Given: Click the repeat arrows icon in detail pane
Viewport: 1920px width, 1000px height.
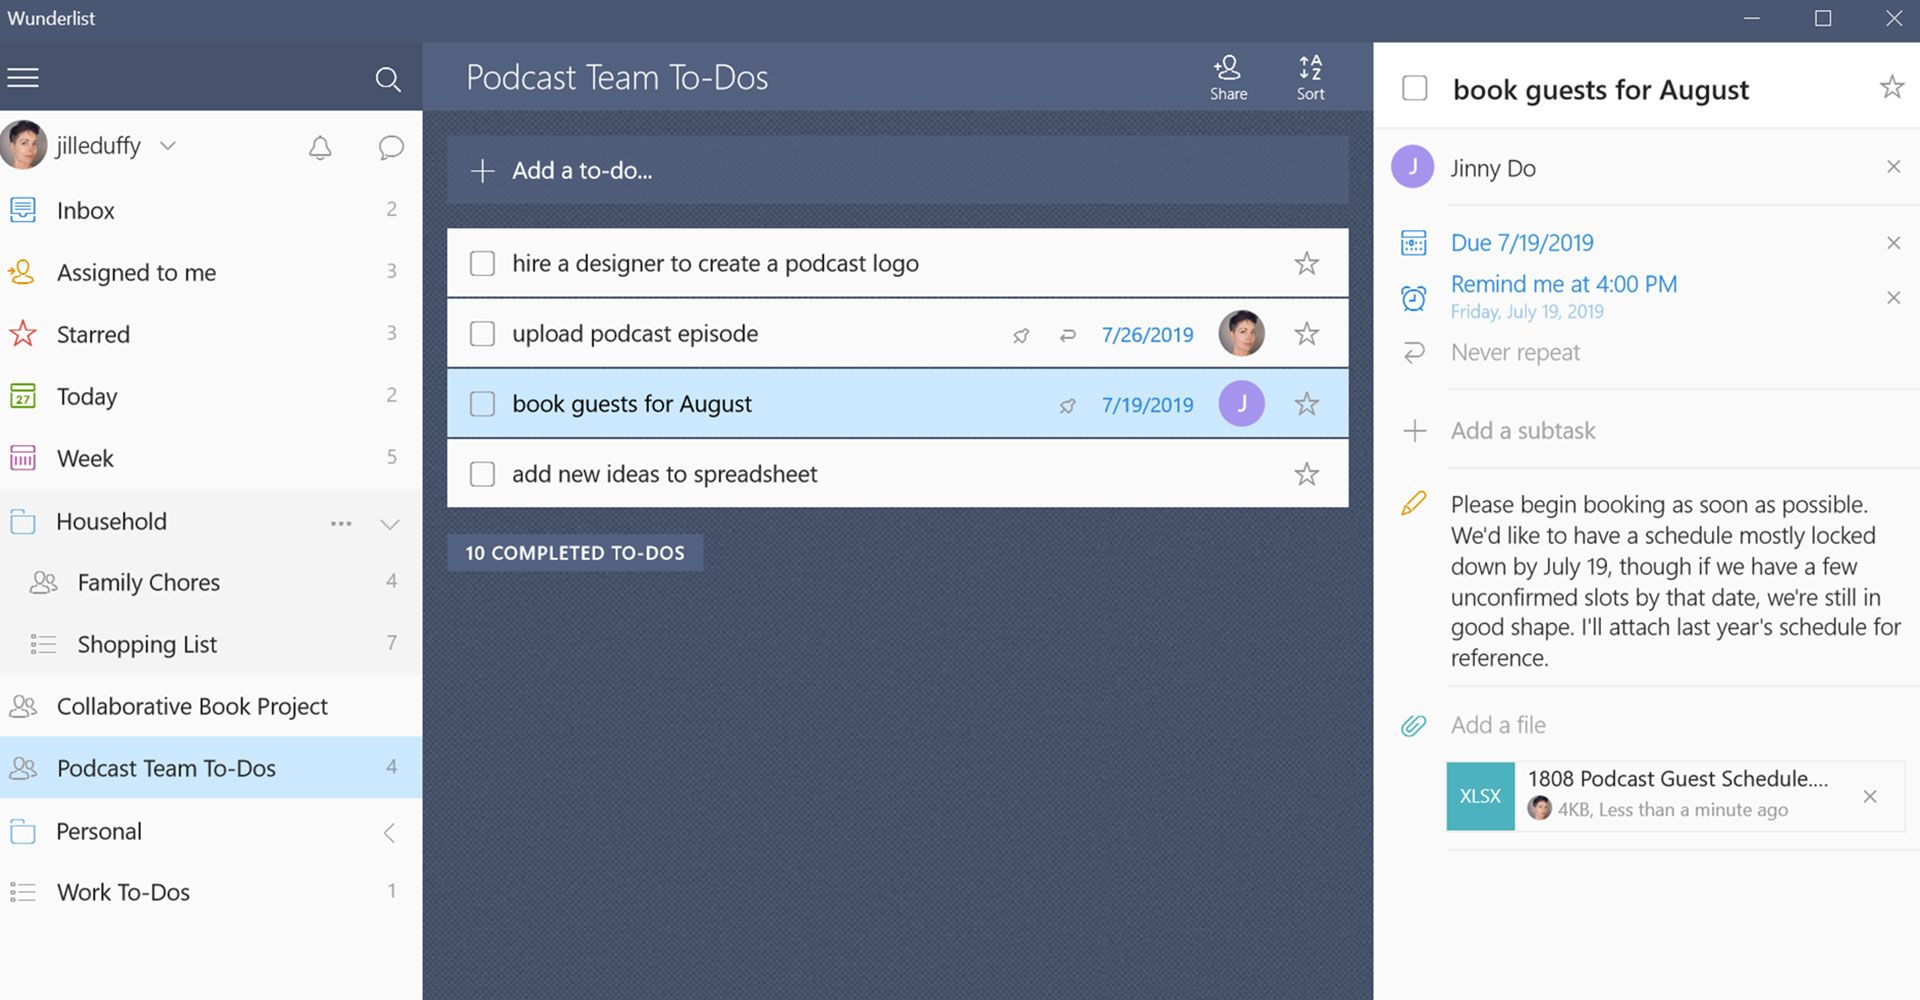Looking at the screenshot, I should coord(1414,352).
